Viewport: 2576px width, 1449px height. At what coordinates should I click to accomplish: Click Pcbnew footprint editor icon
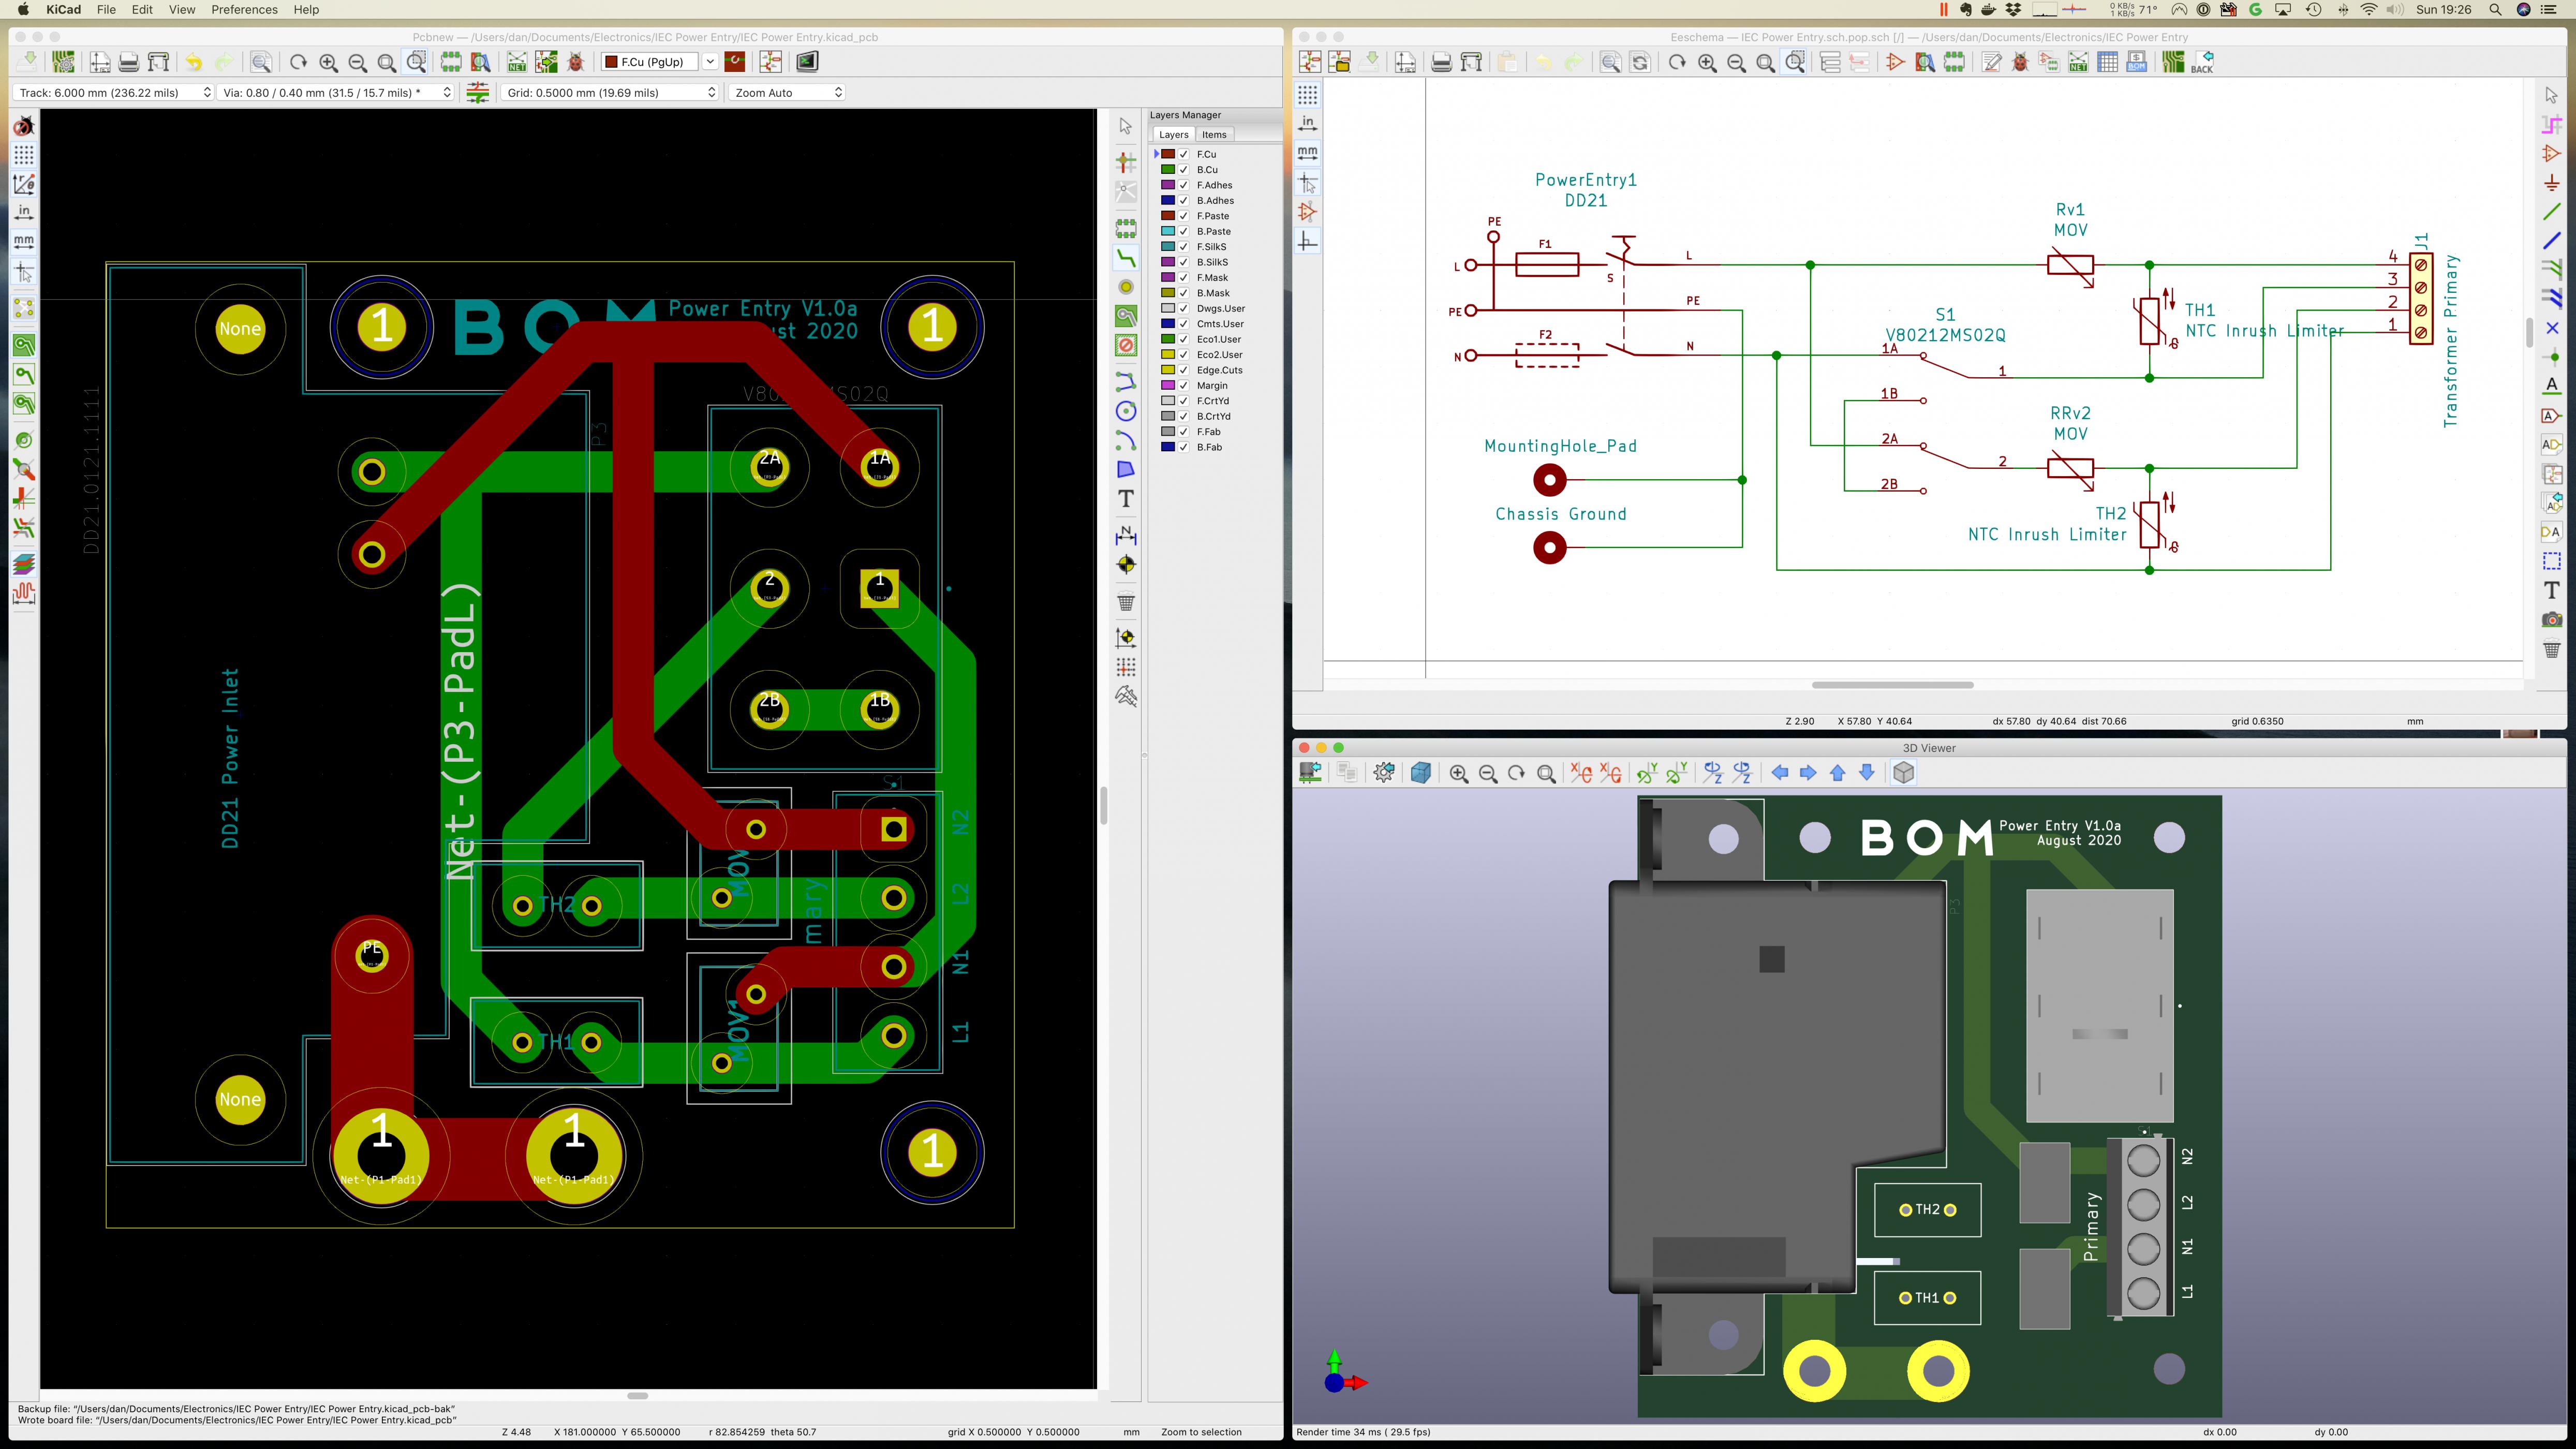(x=451, y=62)
